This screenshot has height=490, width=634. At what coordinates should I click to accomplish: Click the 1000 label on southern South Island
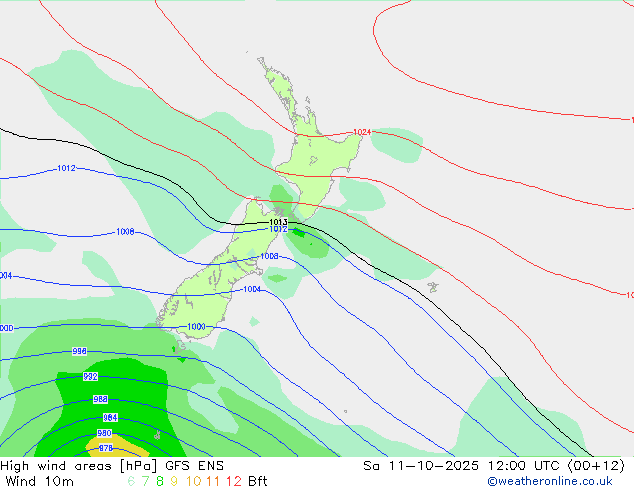click(x=197, y=327)
